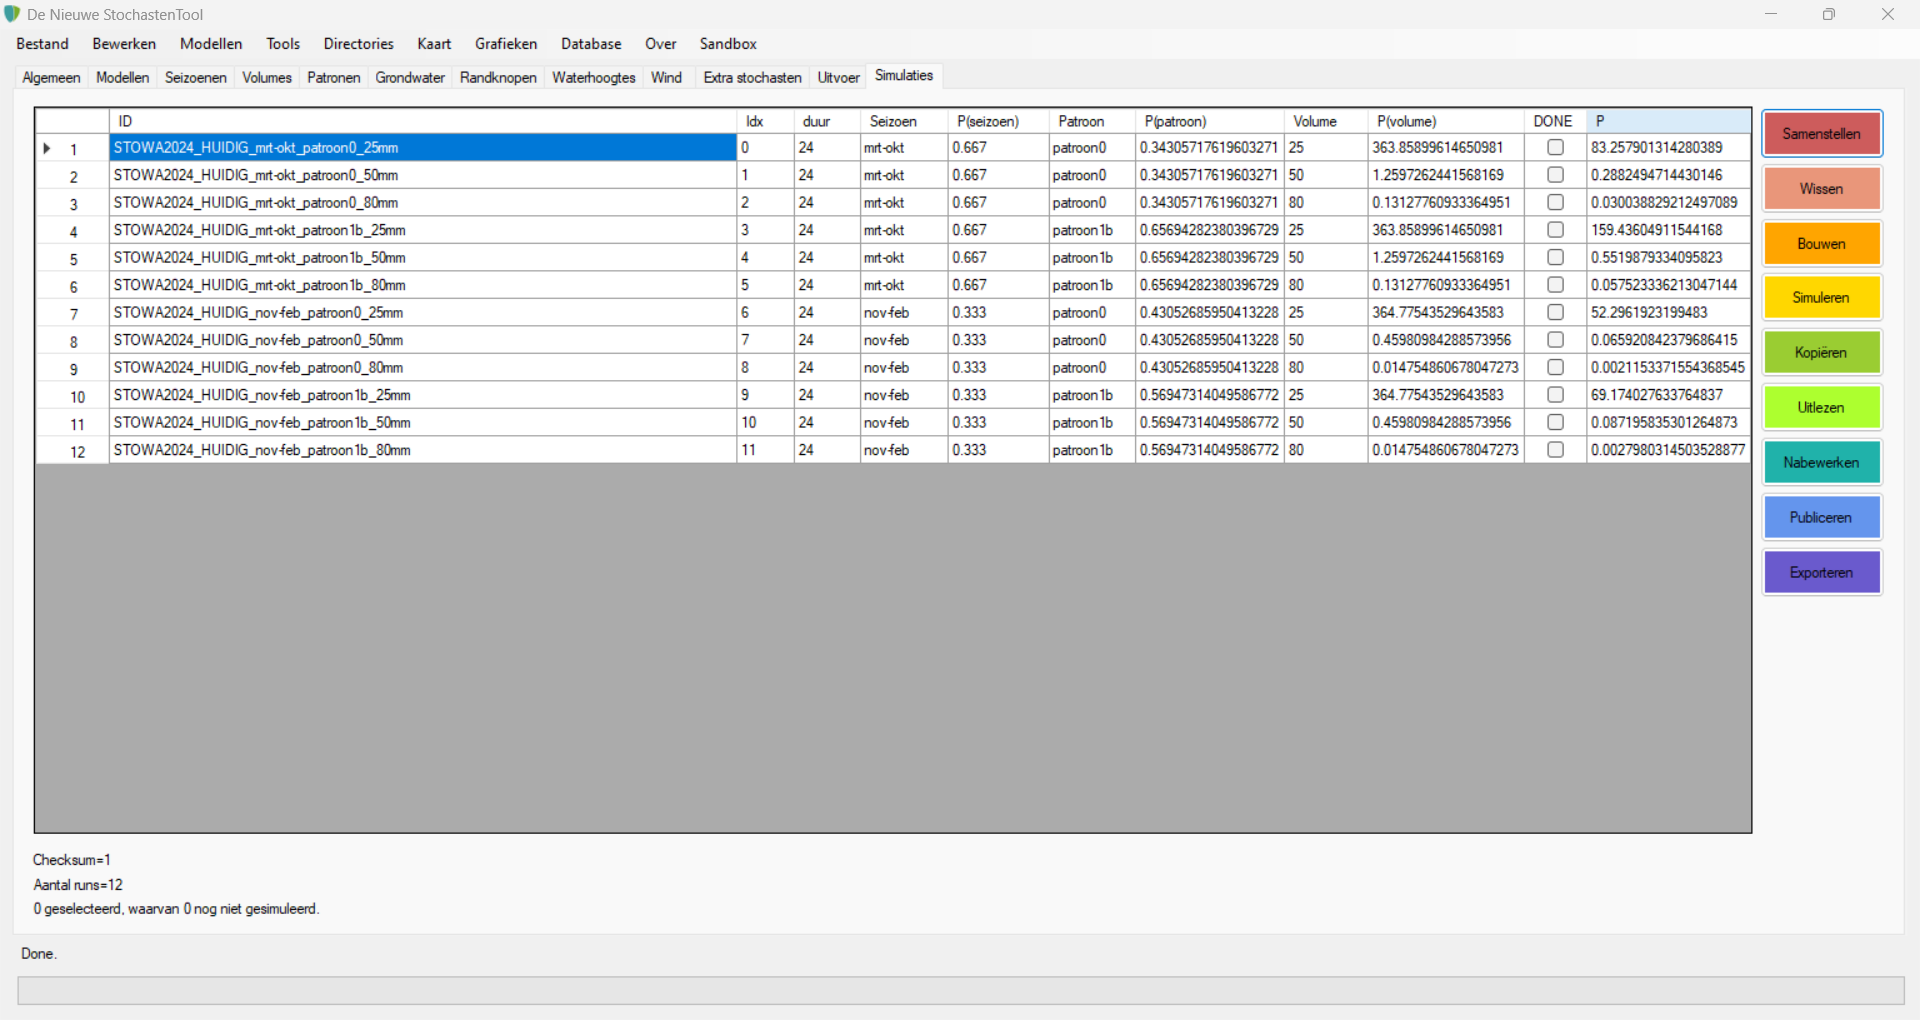Viewport: 1920px width, 1020px height.
Task: Sort by the P(seizoen) column header
Action: click(x=998, y=121)
